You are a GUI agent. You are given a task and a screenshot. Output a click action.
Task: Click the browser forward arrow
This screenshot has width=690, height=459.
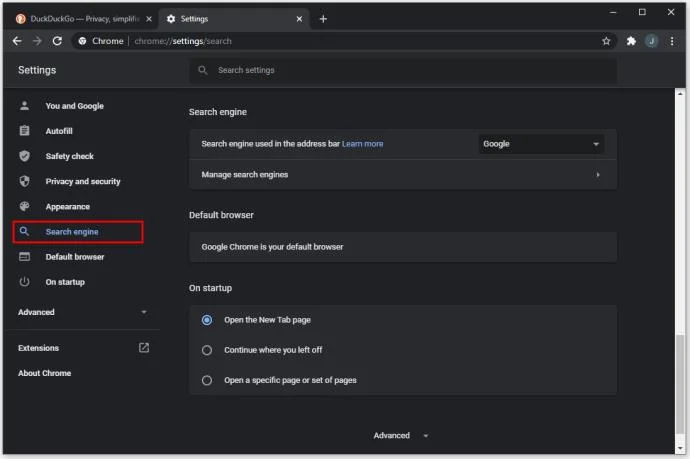click(x=37, y=41)
